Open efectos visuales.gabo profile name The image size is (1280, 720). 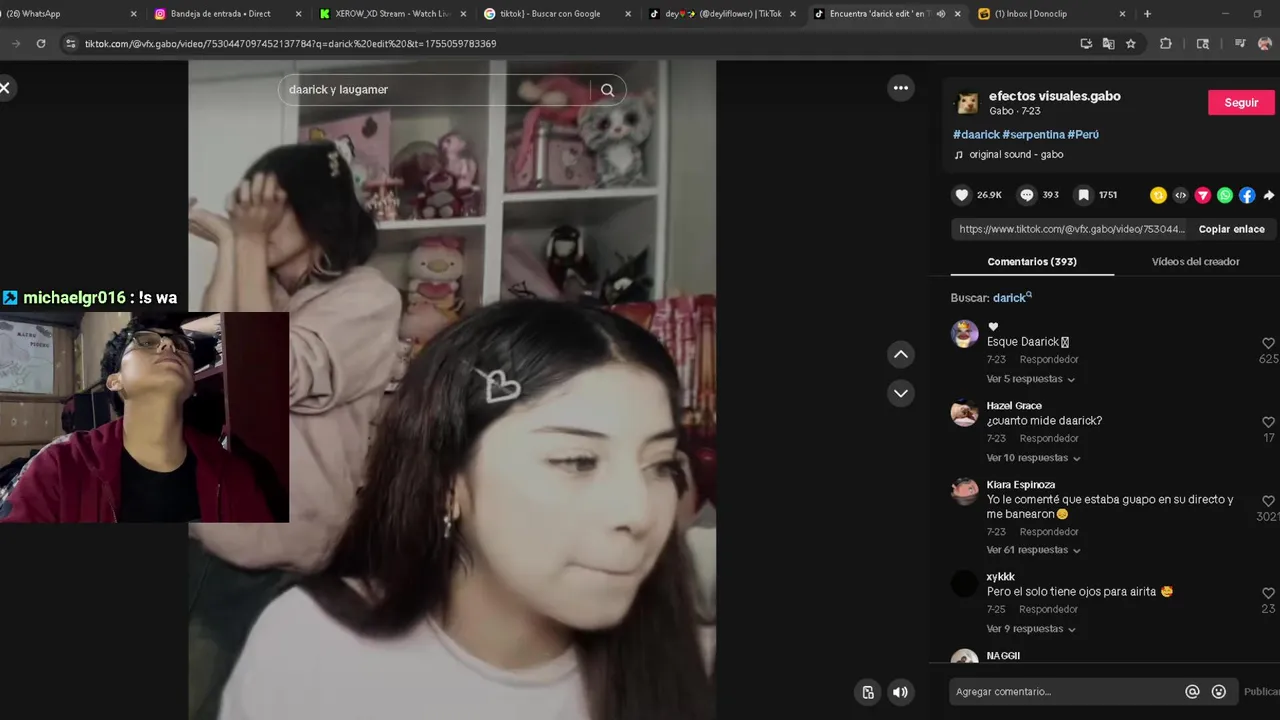pyautogui.click(x=1054, y=96)
